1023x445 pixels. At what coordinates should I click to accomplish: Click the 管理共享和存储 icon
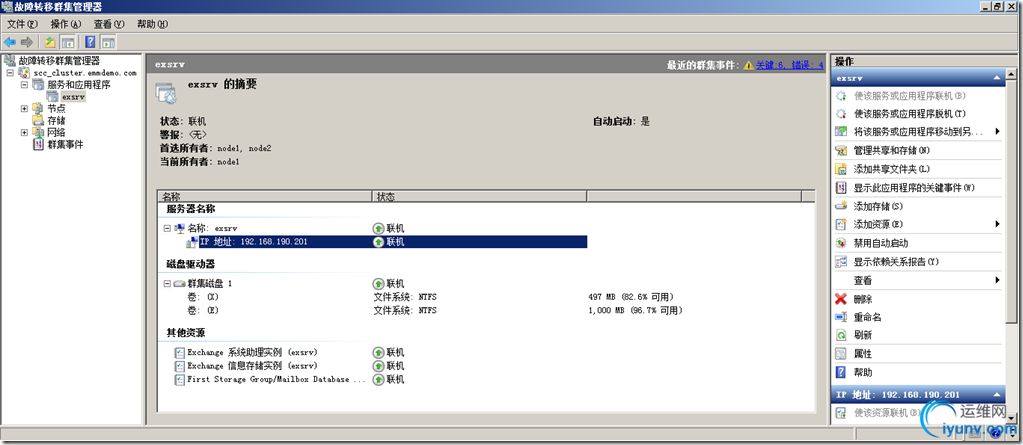pyautogui.click(x=841, y=151)
